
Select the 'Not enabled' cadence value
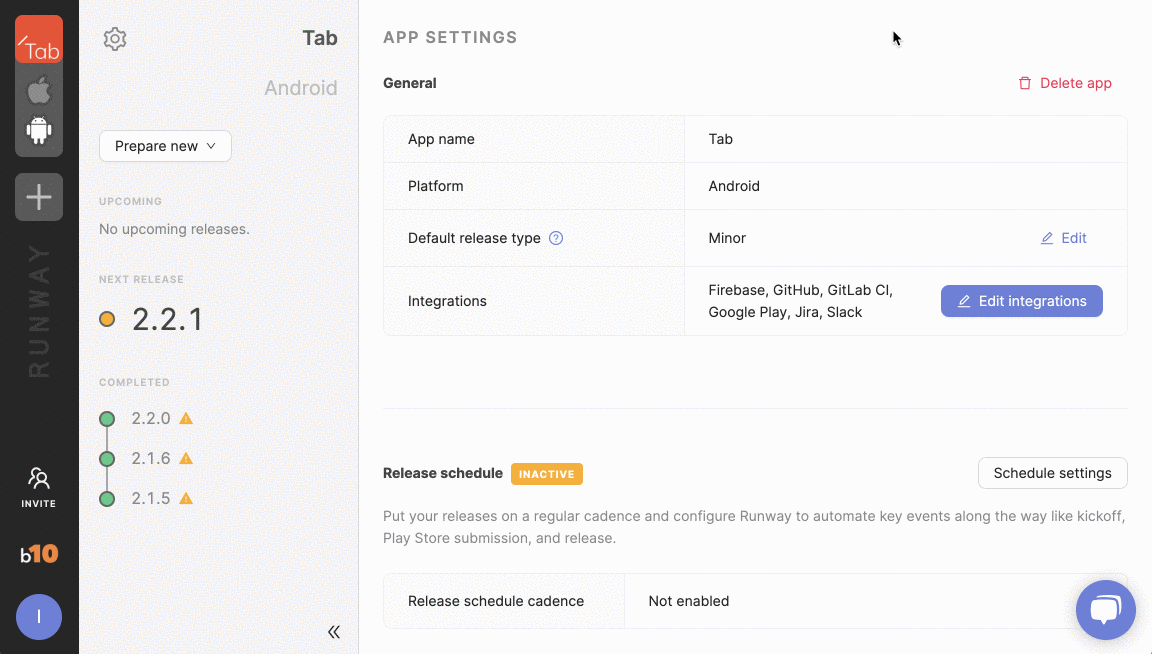coord(688,601)
